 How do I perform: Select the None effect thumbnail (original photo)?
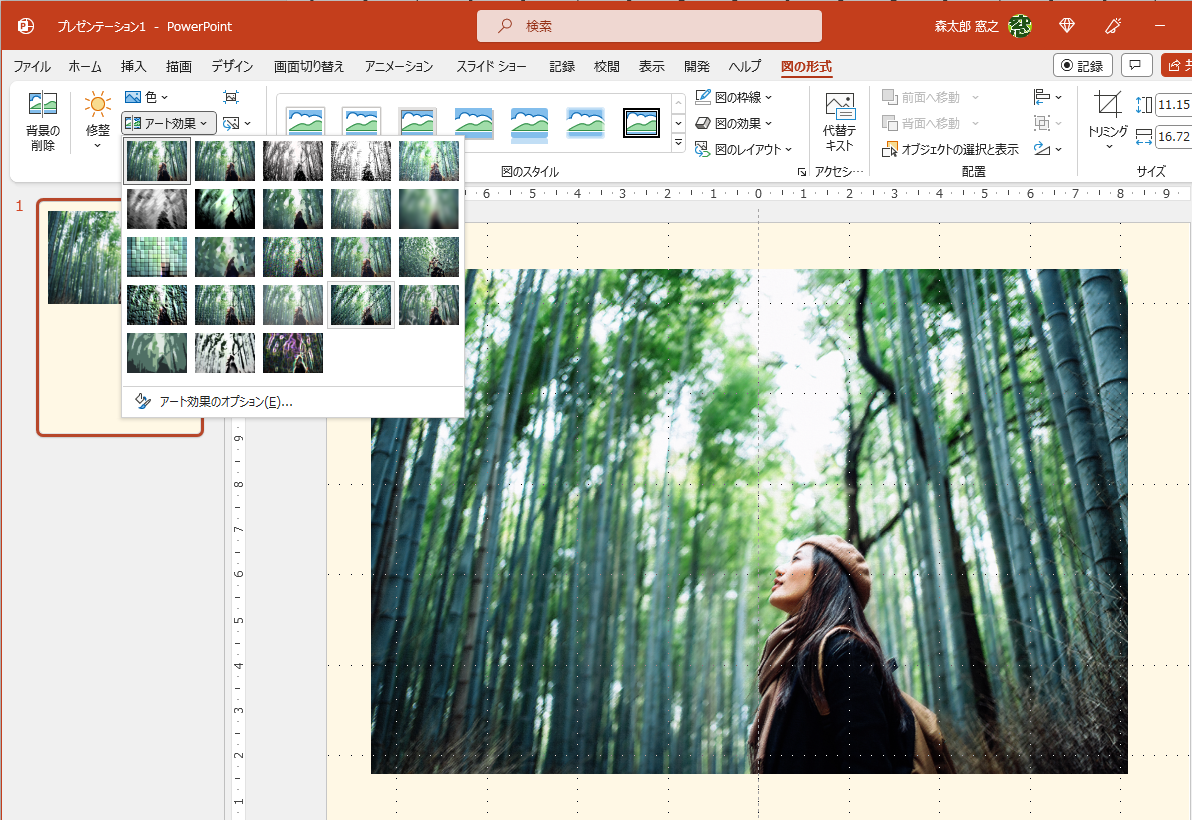[157, 160]
